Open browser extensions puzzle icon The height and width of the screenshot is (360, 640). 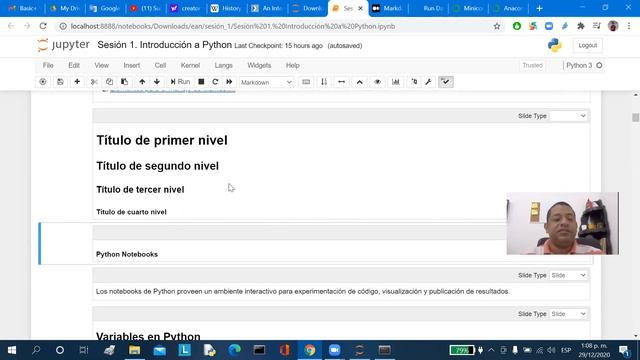pos(580,26)
